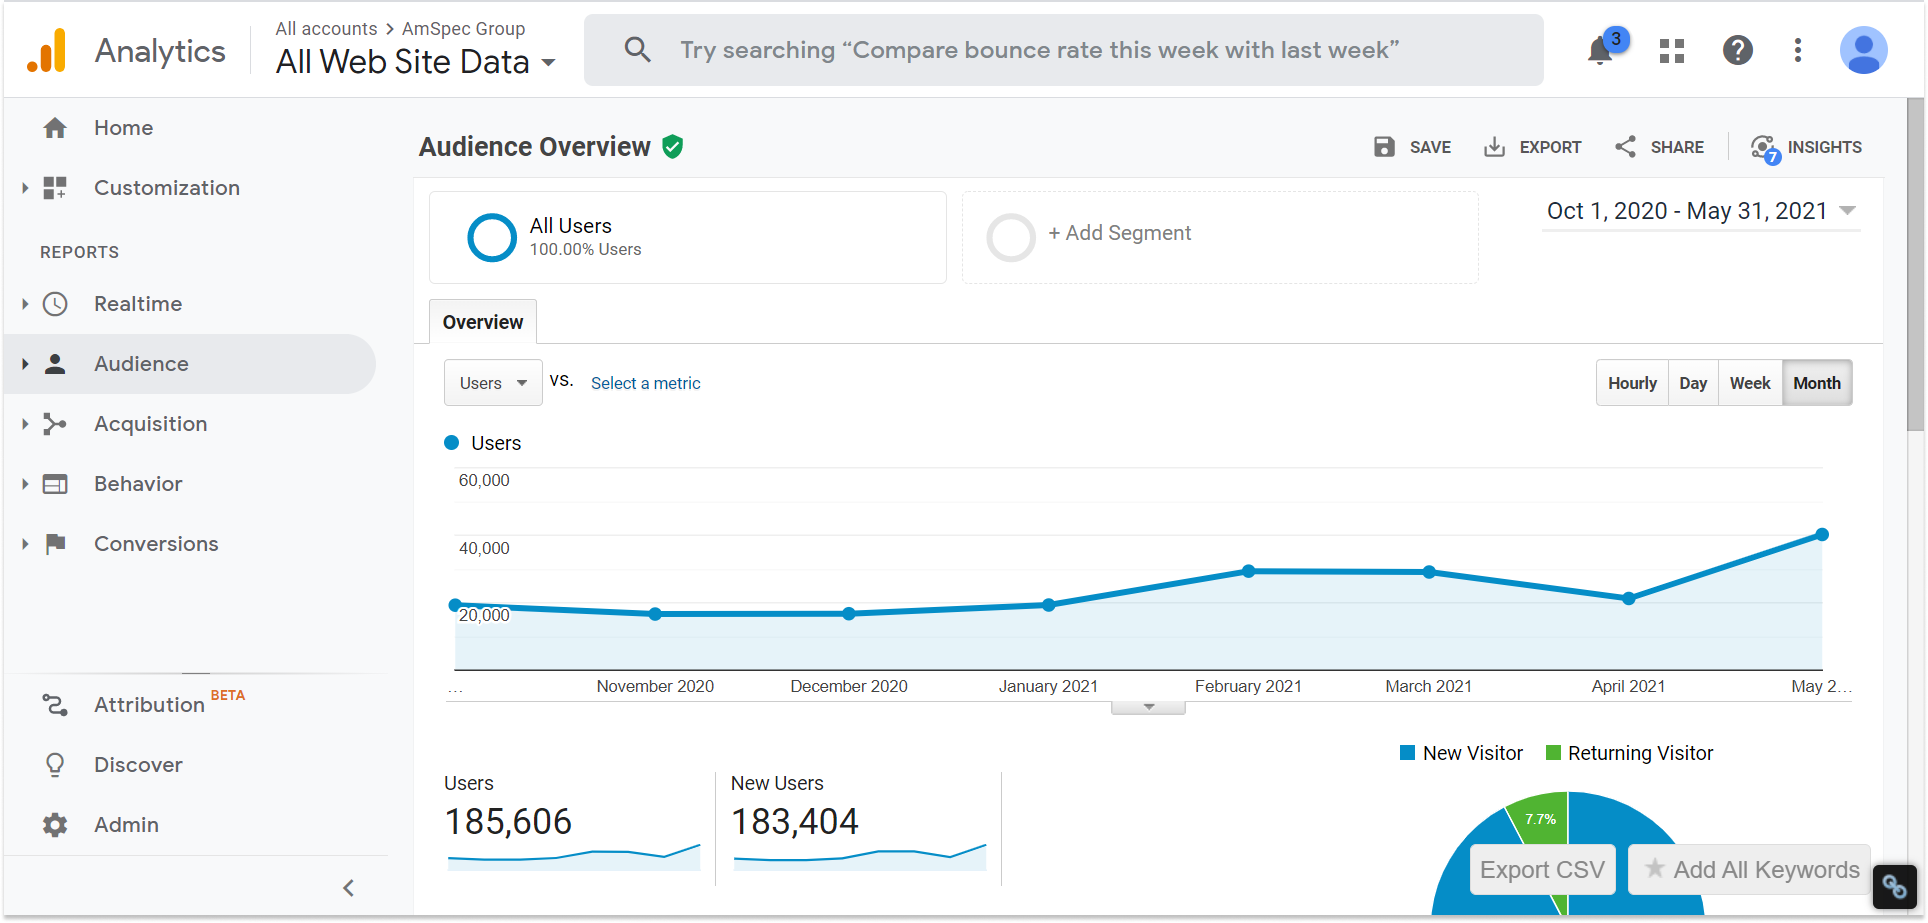Open the date range picker

(1701, 211)
